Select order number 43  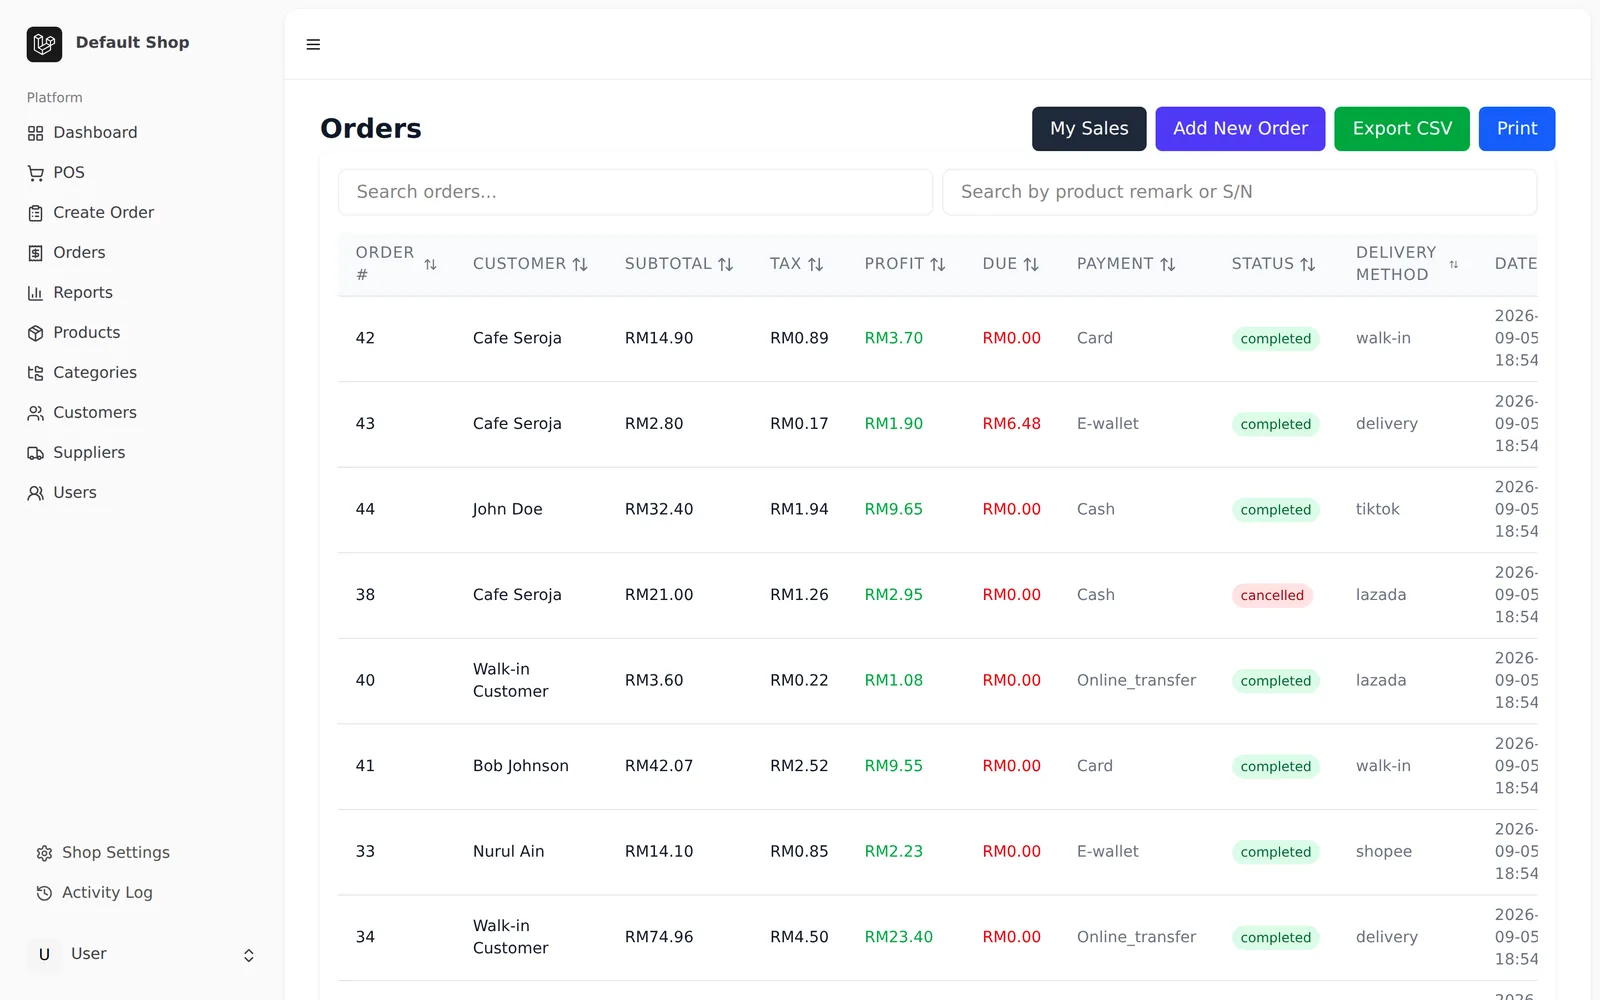365,424
